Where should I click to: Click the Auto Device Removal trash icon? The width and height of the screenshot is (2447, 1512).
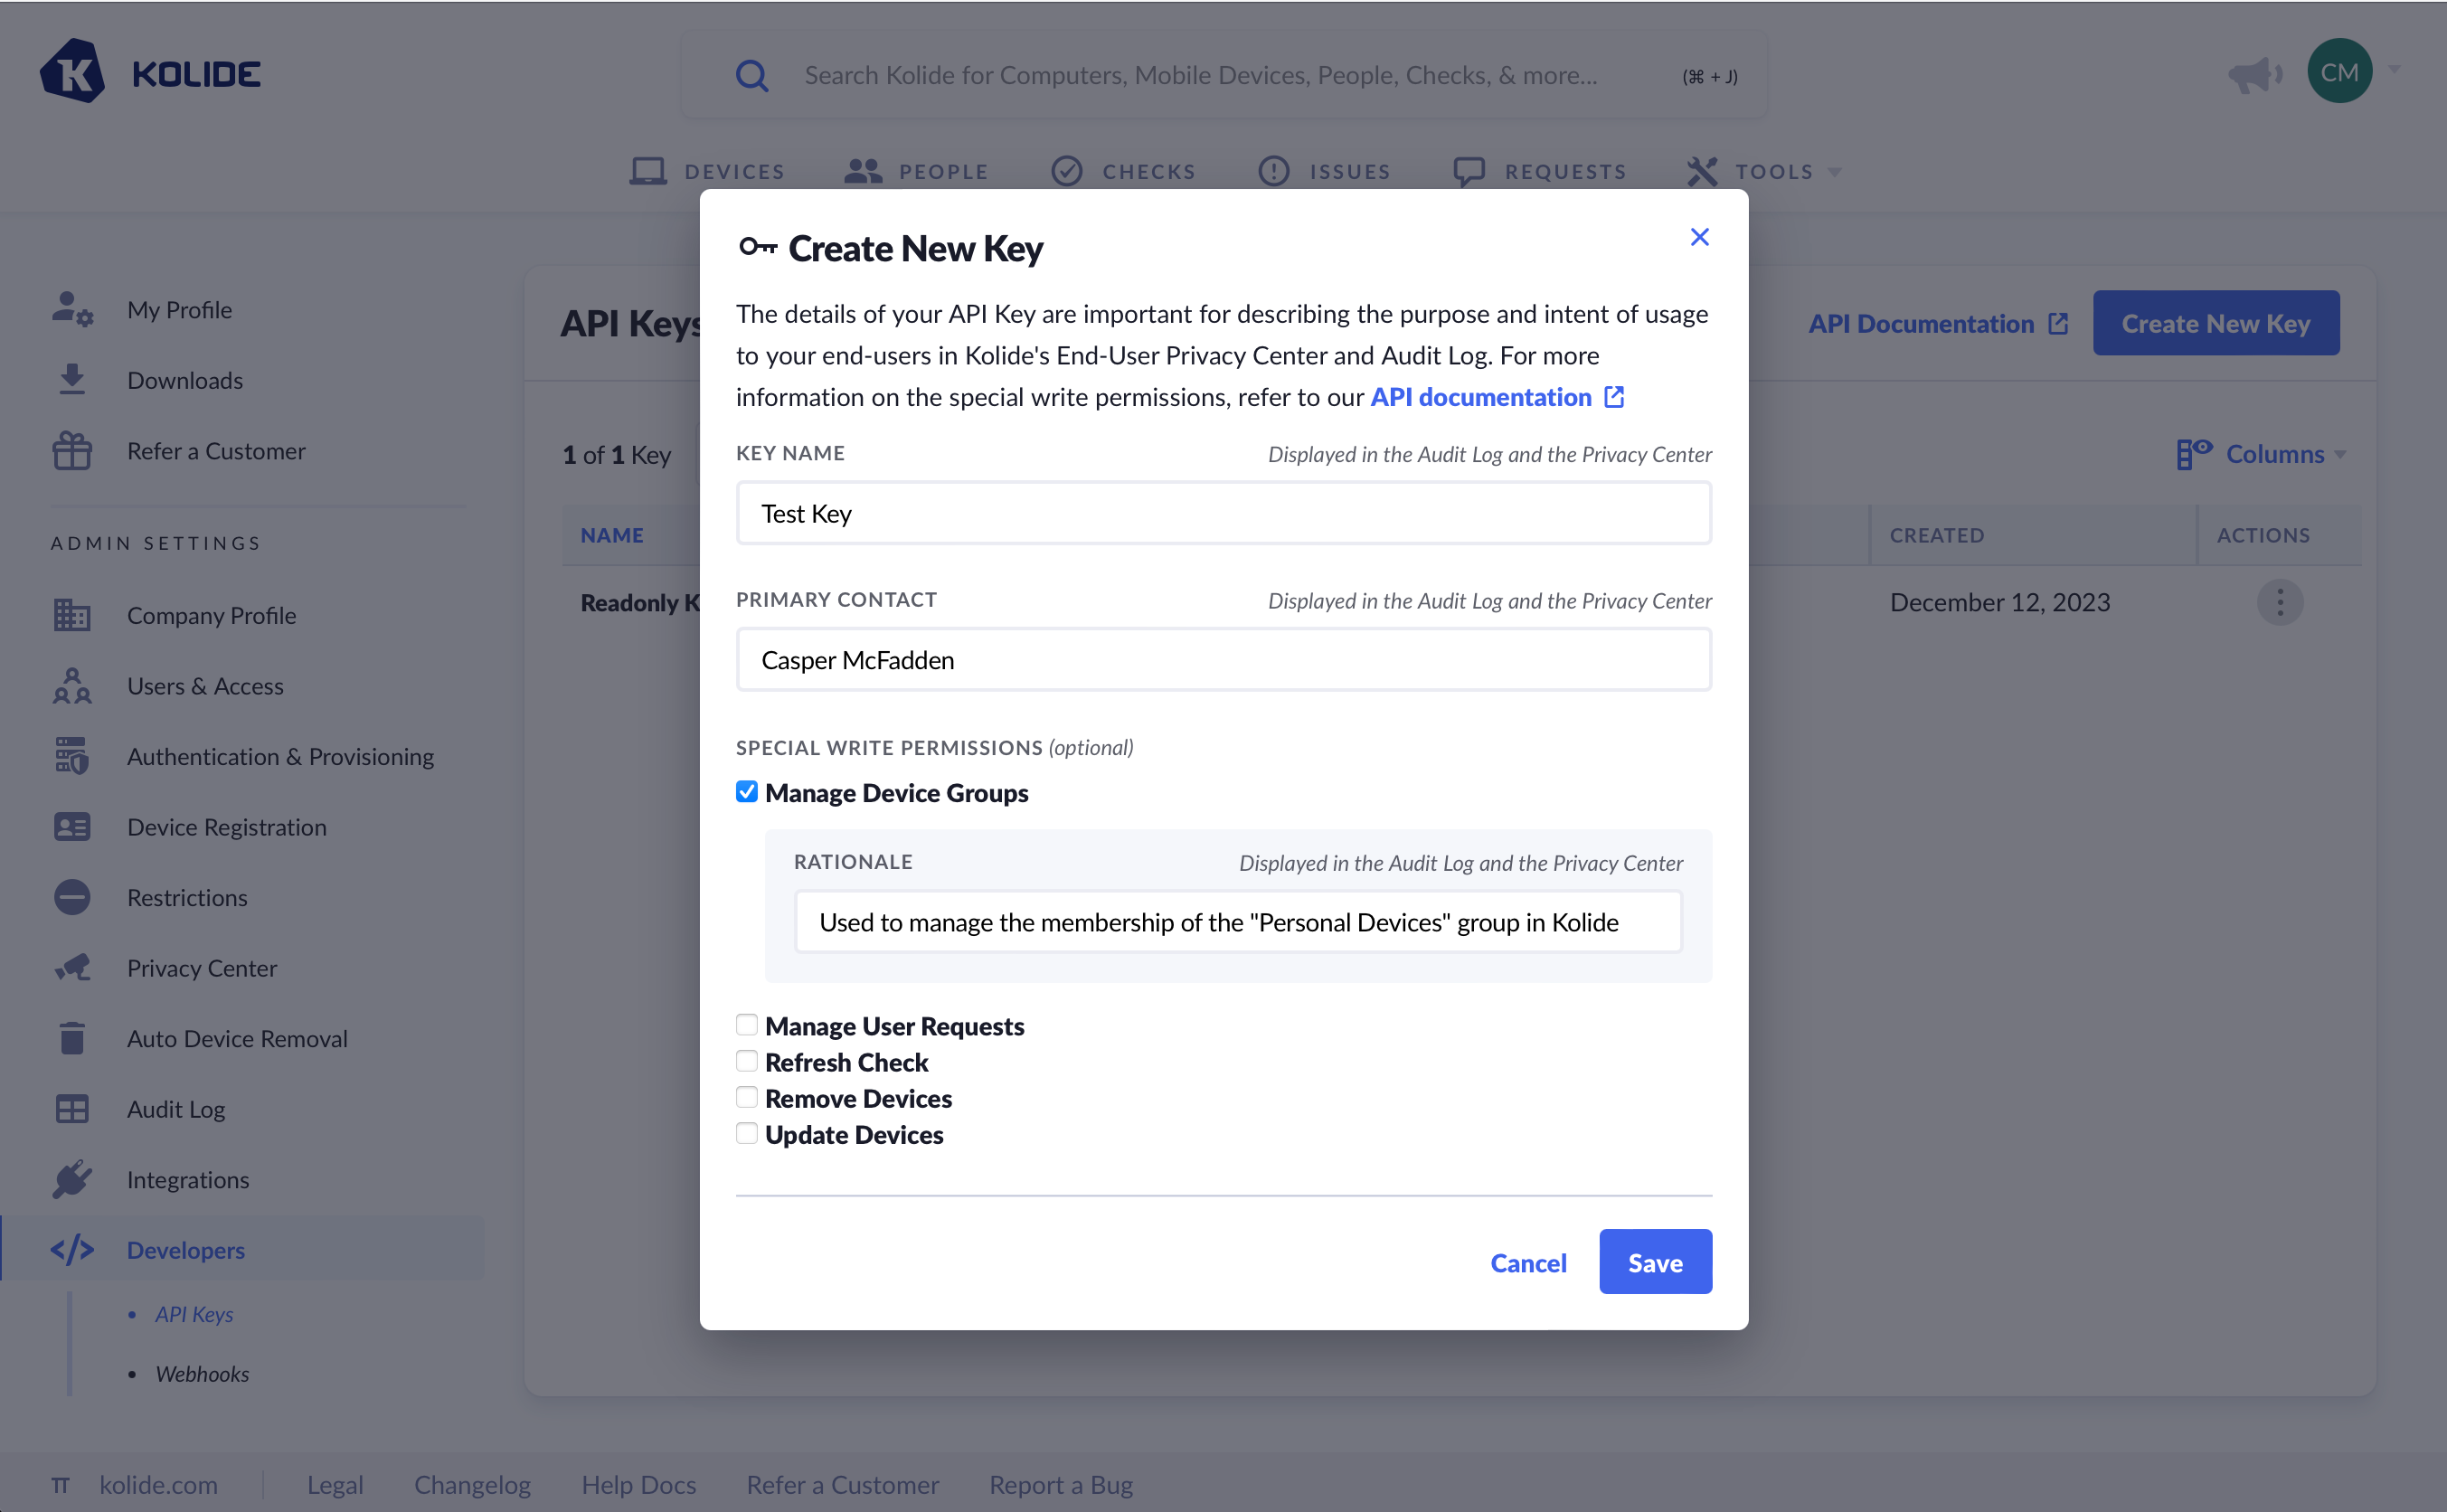point(72,1038)
